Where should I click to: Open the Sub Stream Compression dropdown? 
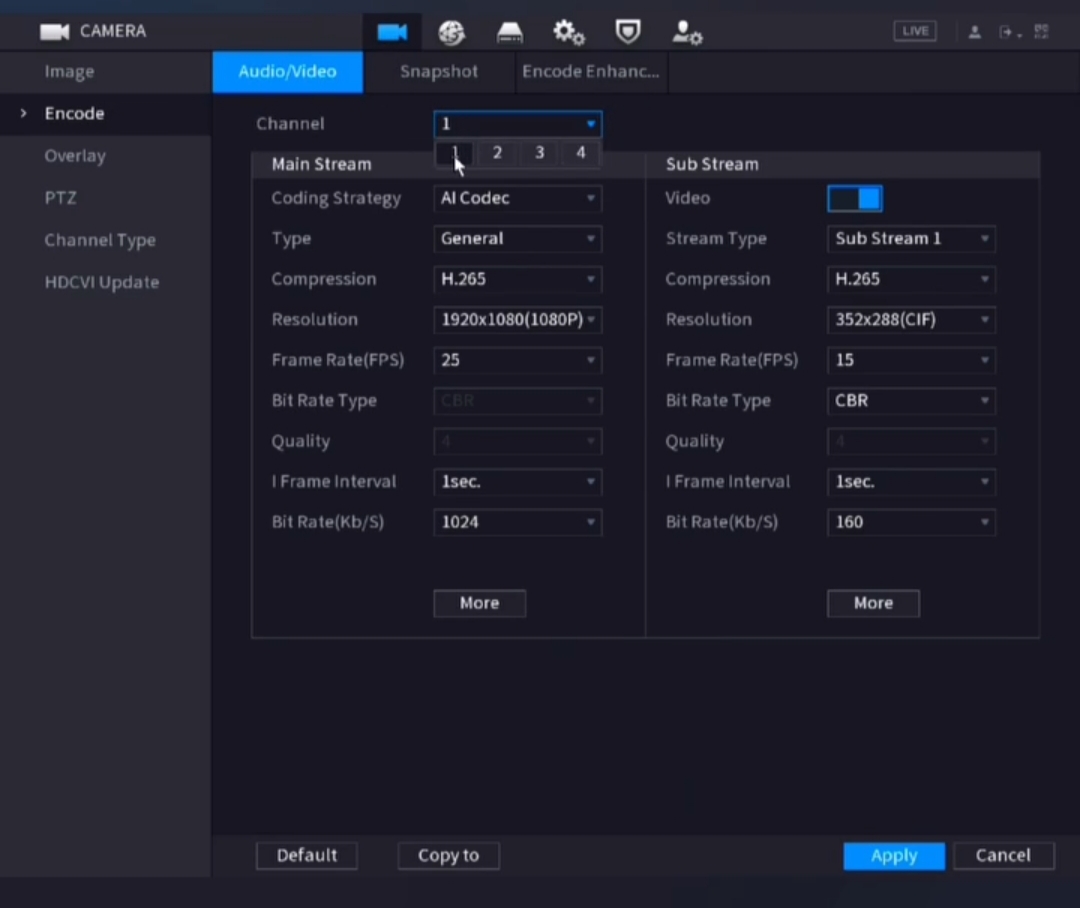coord(911,279)
